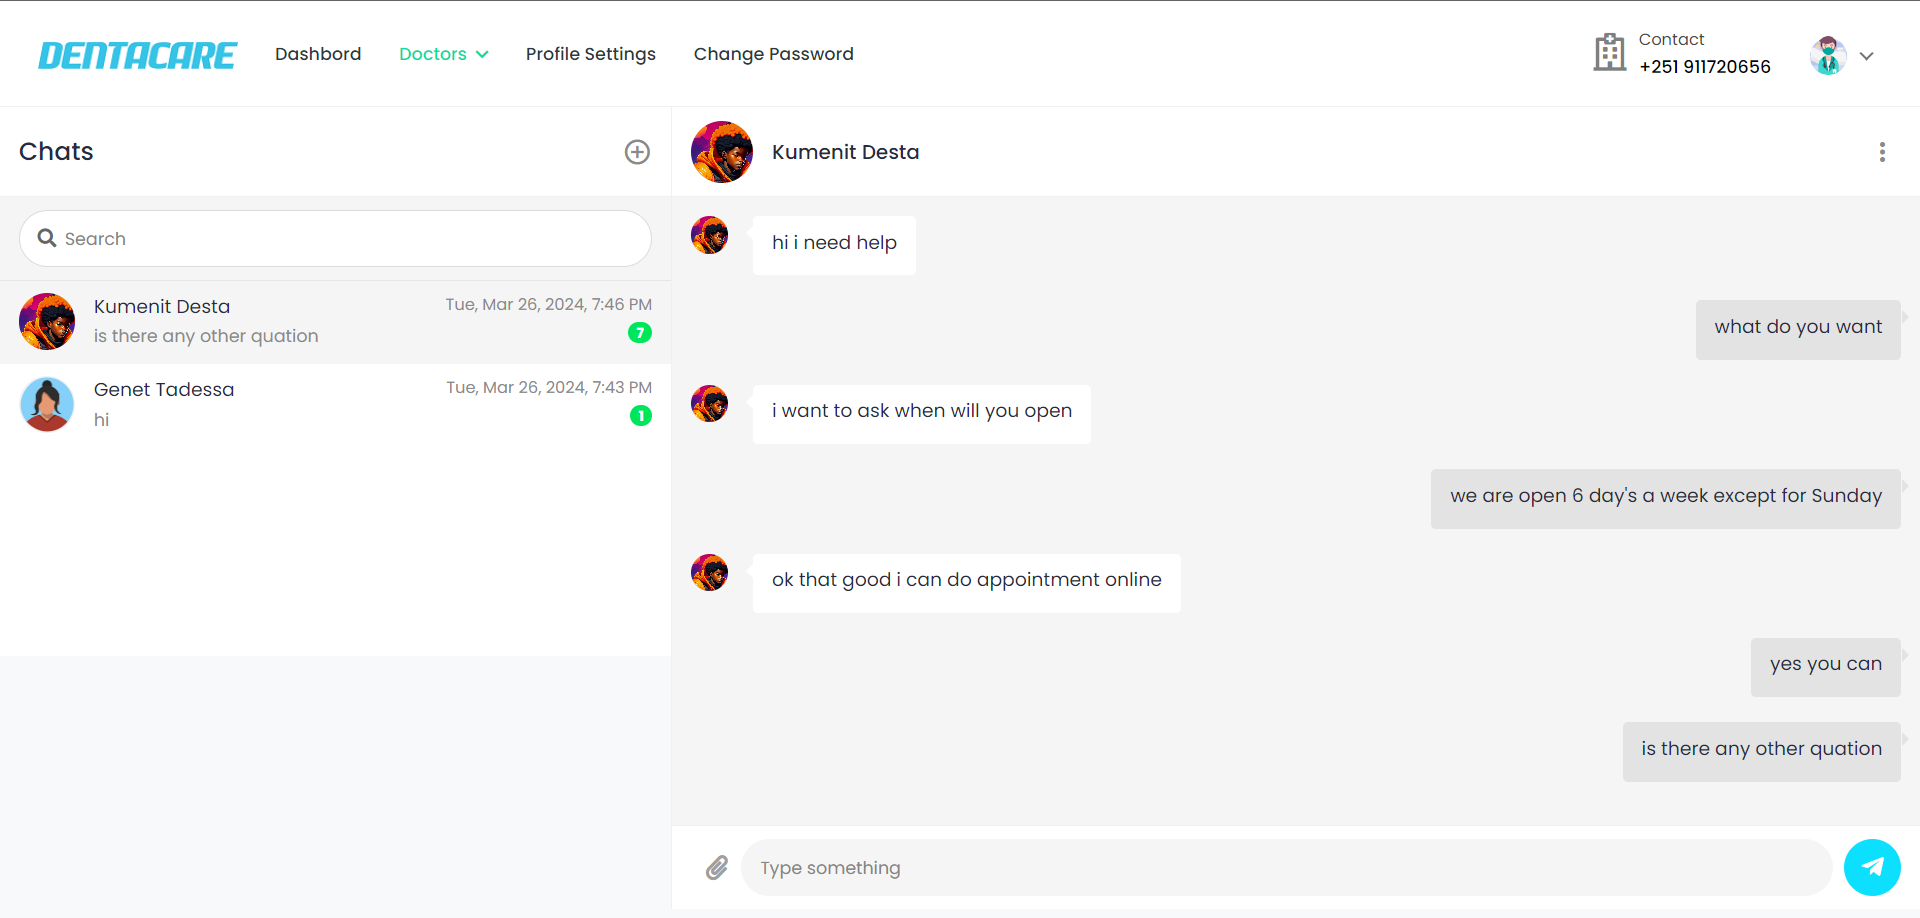1920x918 pixels.
Task: Open Change Password page
Action: tap(773, 54)
